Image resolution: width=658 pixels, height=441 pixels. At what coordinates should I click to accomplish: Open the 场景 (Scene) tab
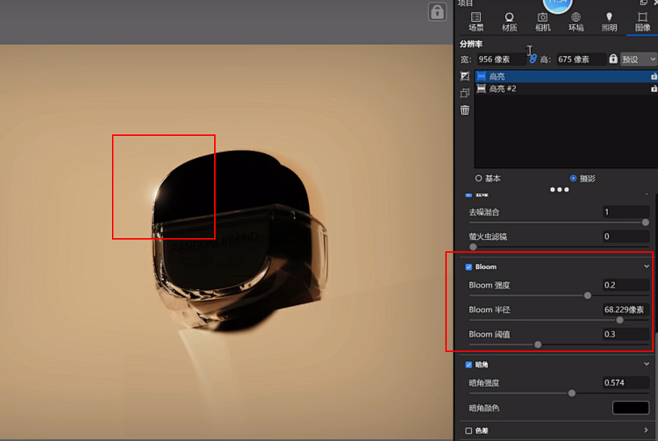tap(475, 21)
